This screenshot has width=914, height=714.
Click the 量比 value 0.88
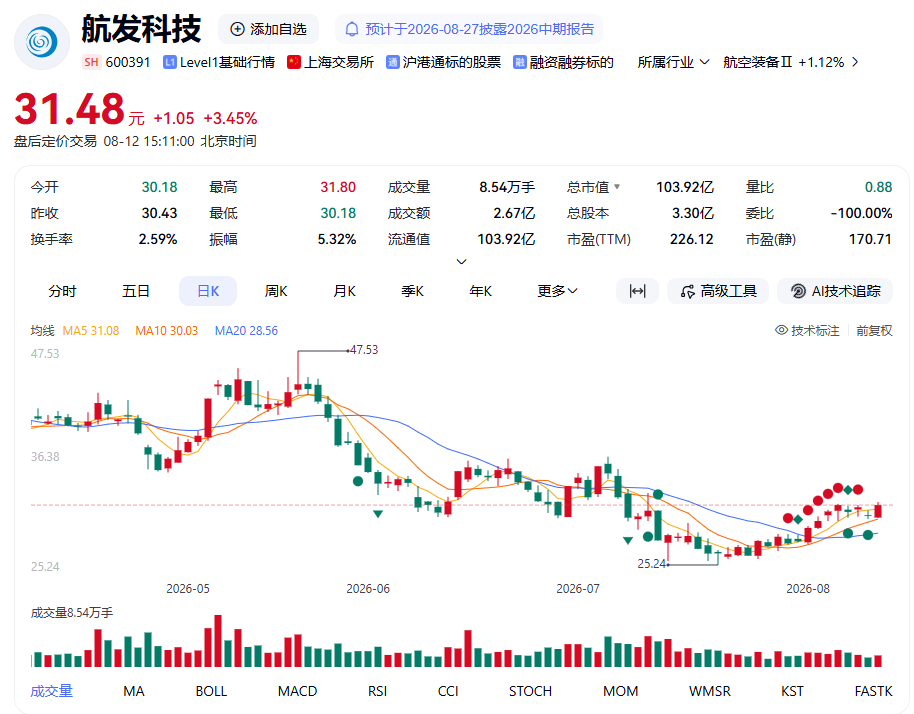point(878,187)
